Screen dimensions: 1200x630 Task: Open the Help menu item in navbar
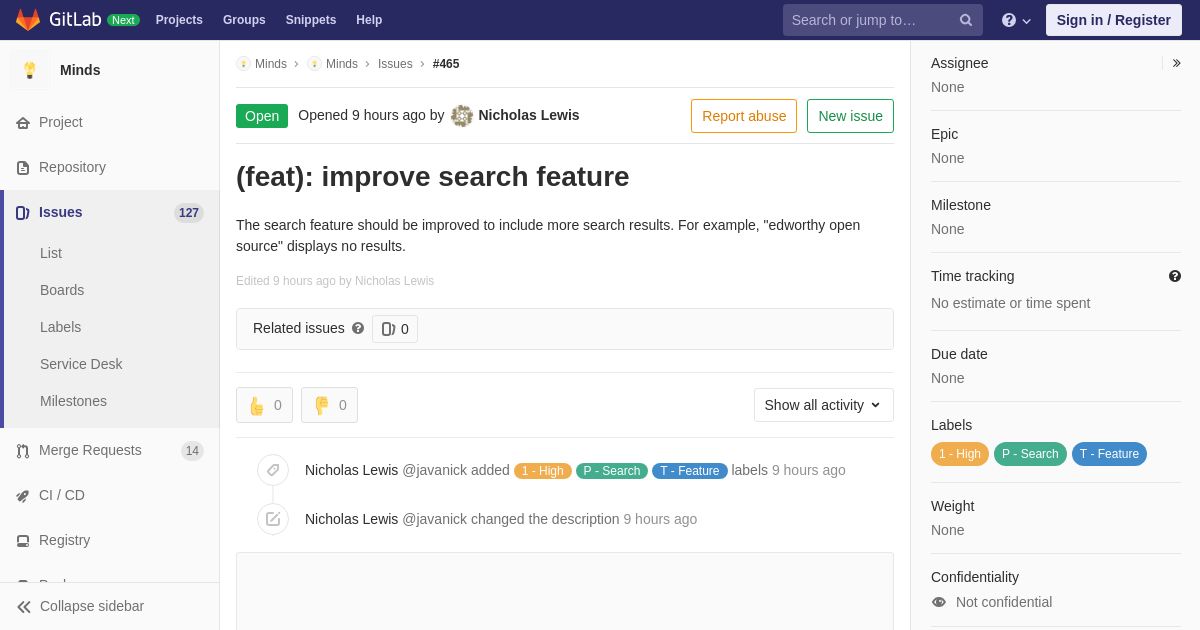[x=369, y=20]
